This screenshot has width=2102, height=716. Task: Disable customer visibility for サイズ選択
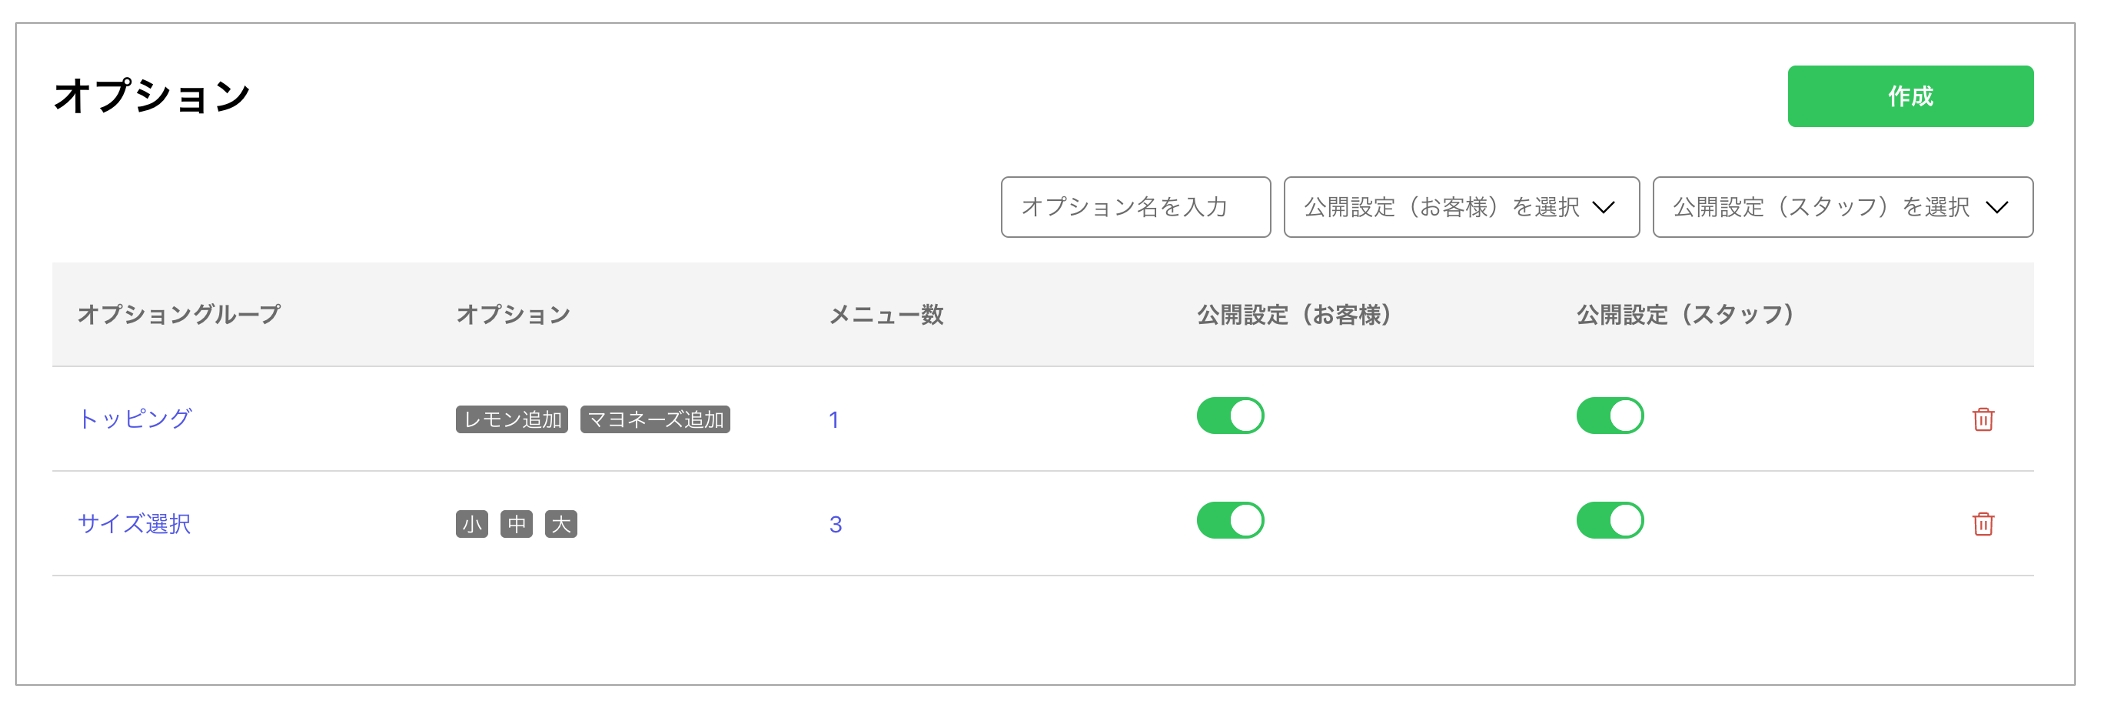point(1230,521)
